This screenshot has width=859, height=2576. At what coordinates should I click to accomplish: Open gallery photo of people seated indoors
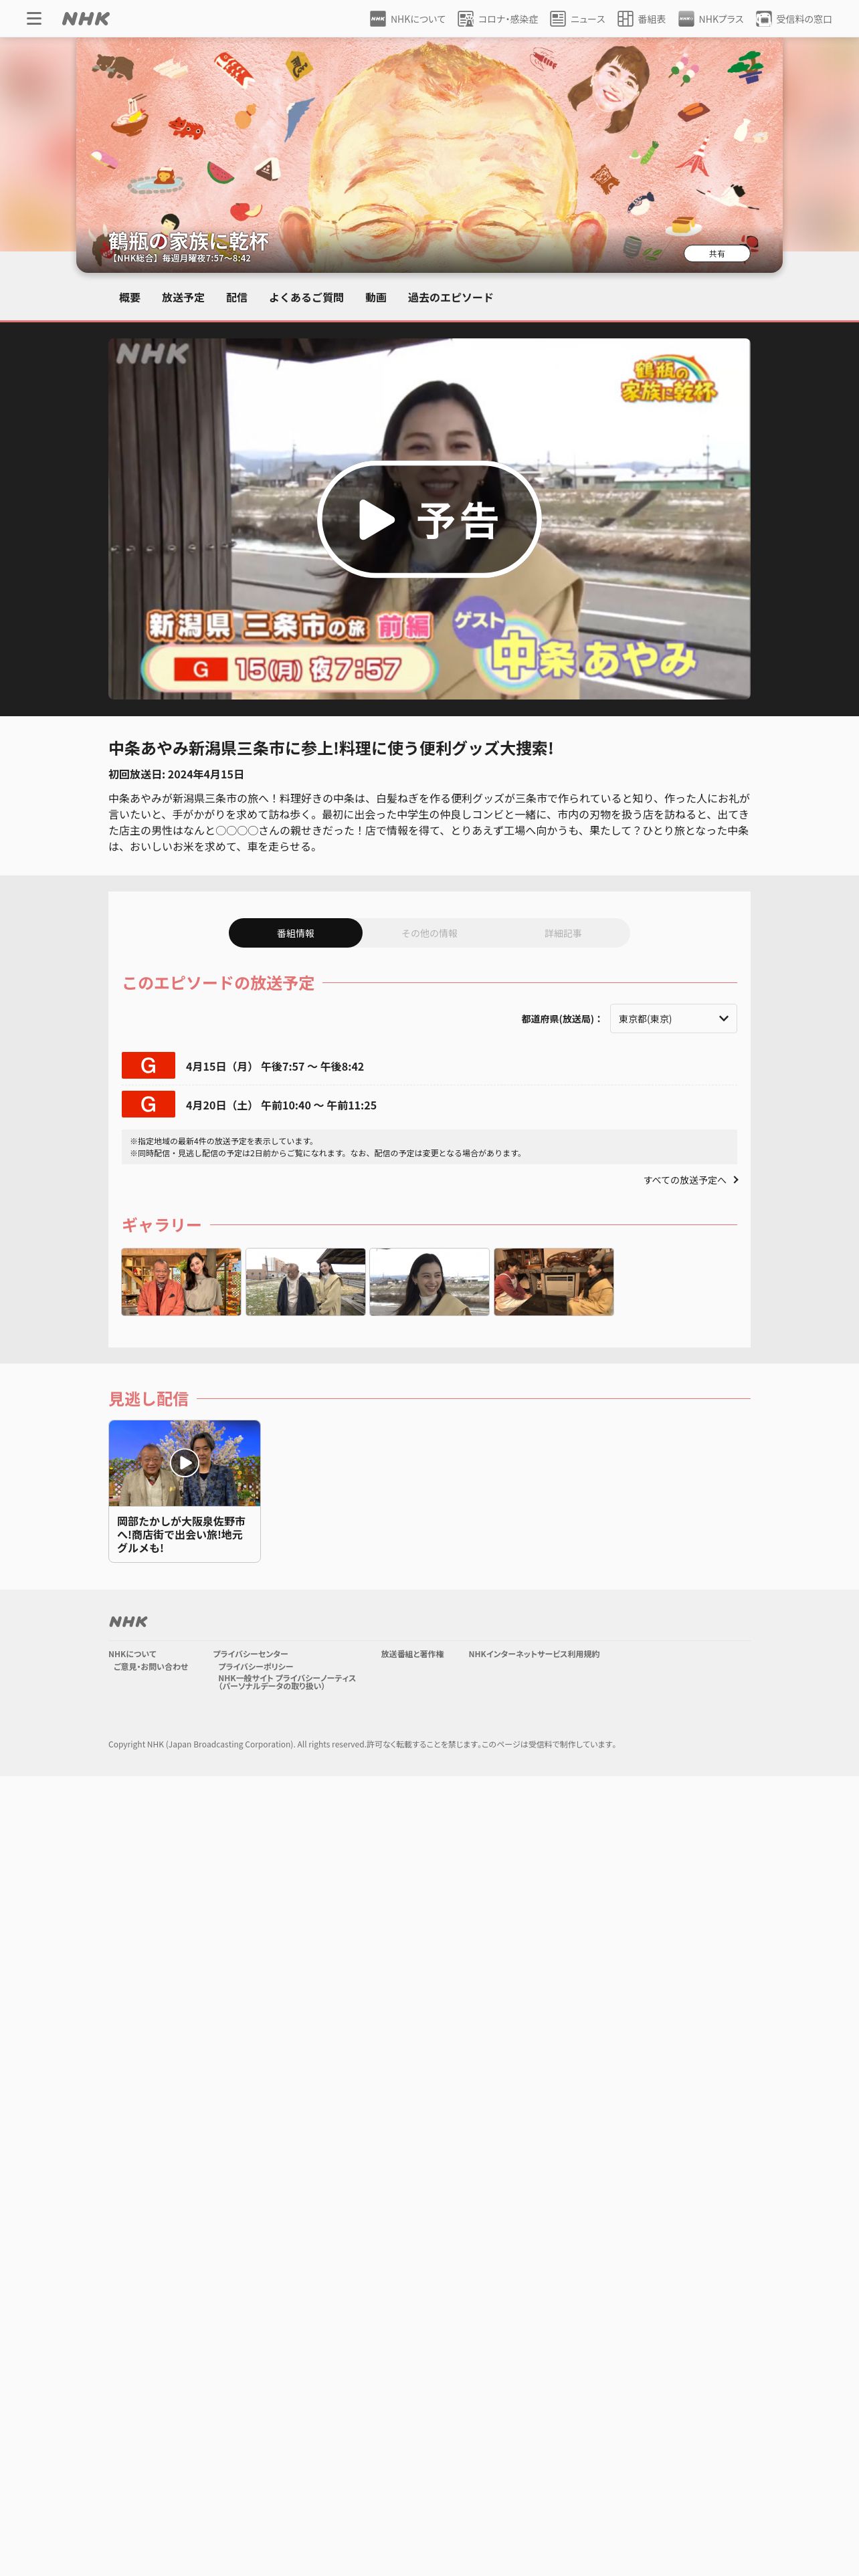click(553, 1282)
